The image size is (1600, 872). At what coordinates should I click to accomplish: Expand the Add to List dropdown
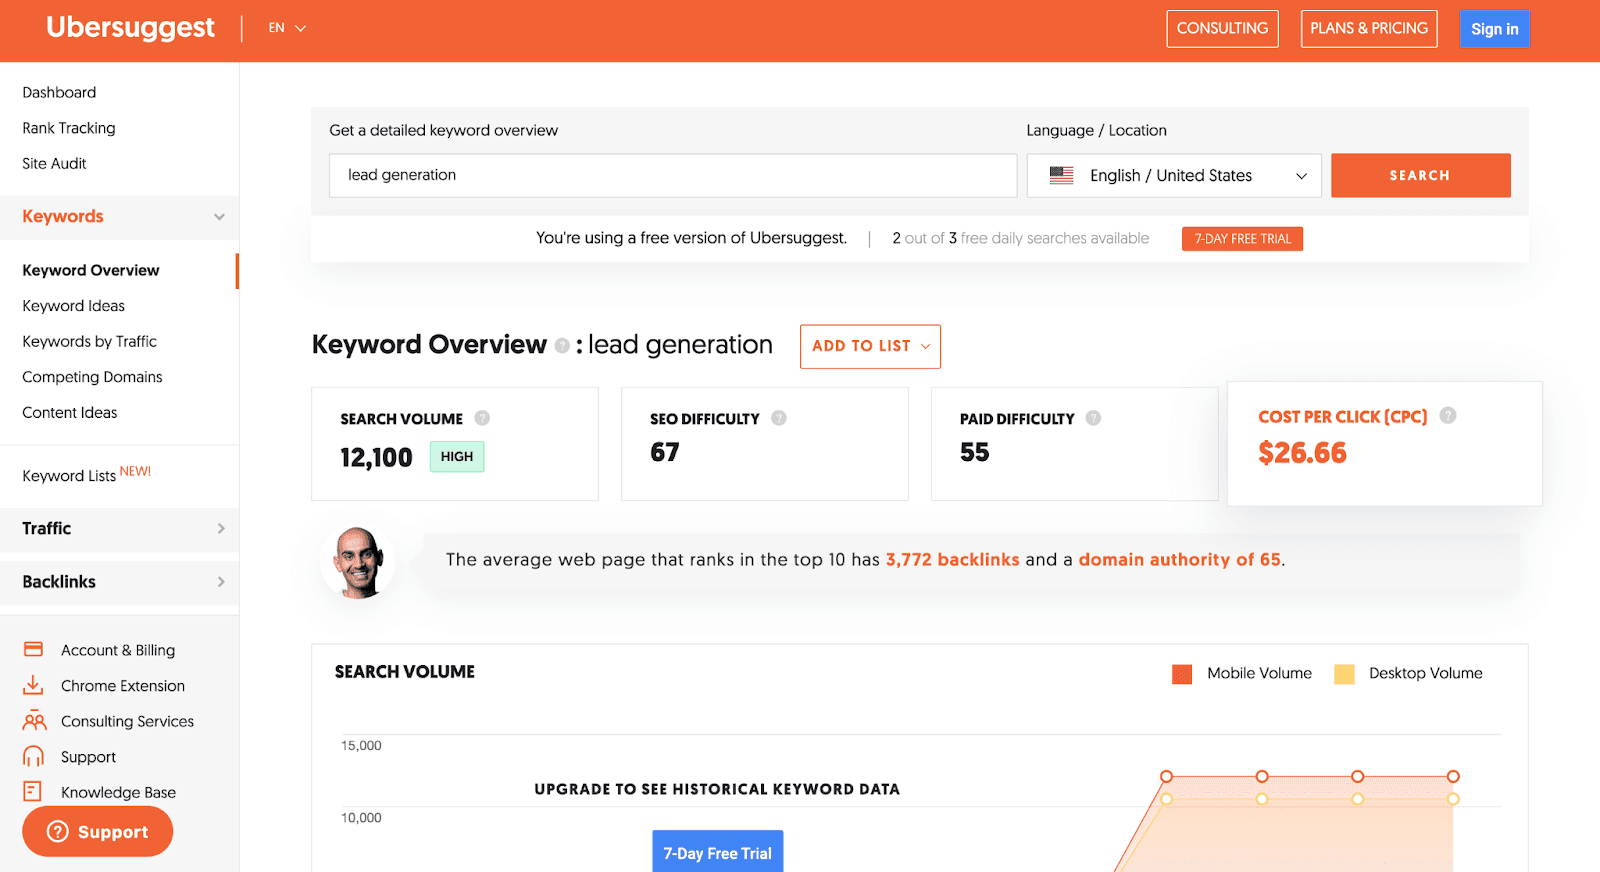pyautogui.click(x=870, y=346)
